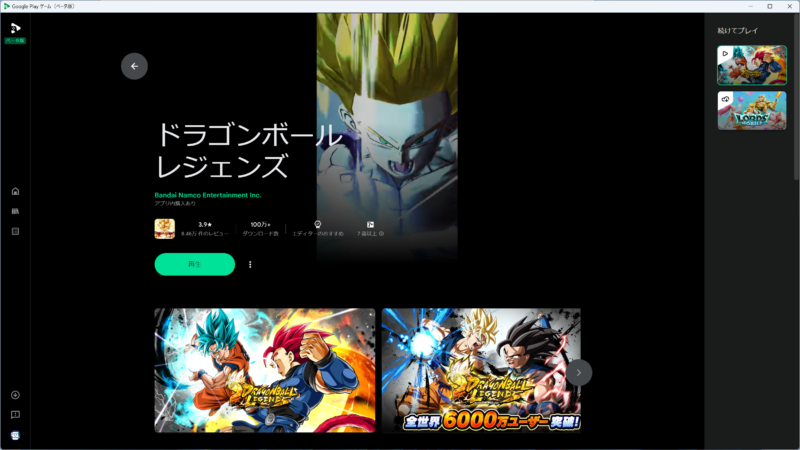
Task: Close the Google Play Games window
Action: coord(789,6)
